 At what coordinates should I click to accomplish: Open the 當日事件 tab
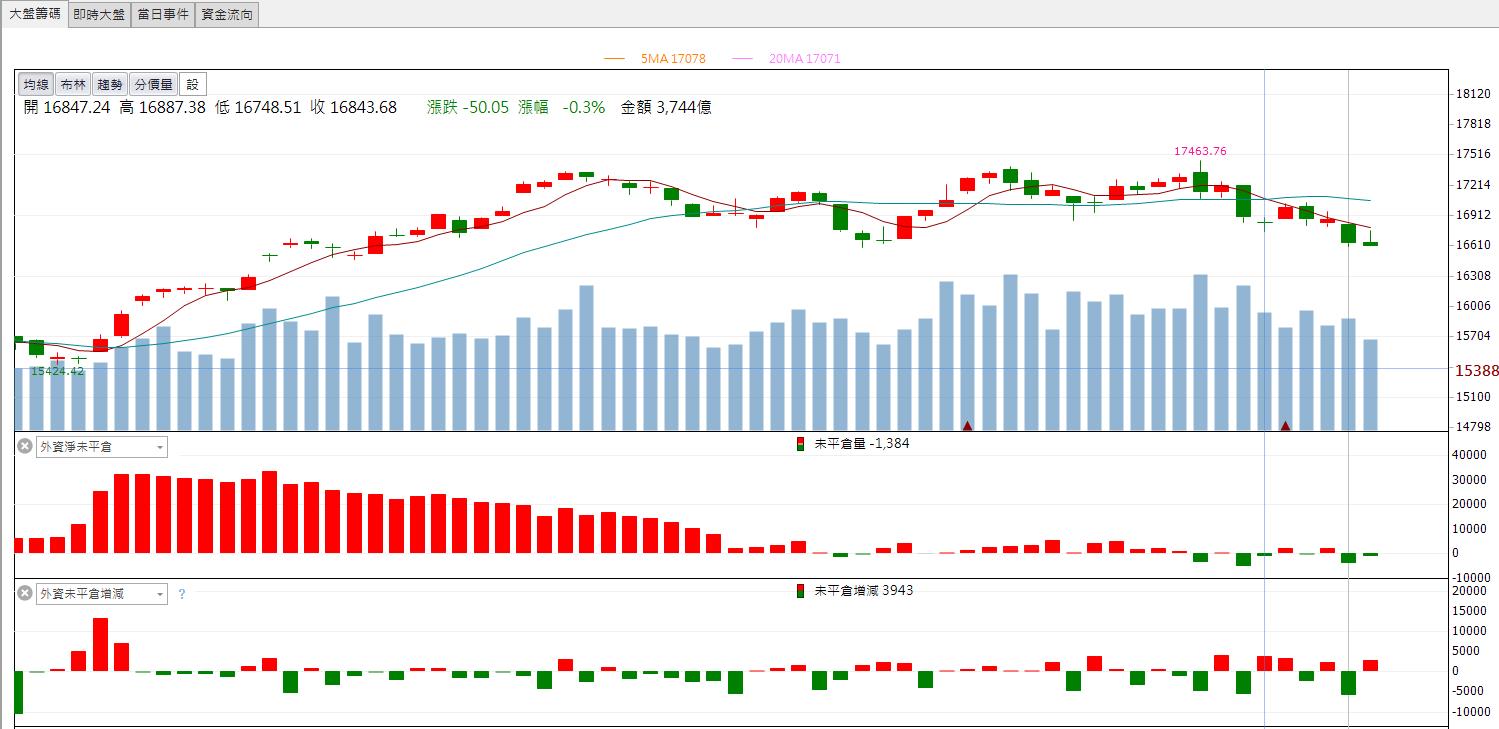(163, 14)
